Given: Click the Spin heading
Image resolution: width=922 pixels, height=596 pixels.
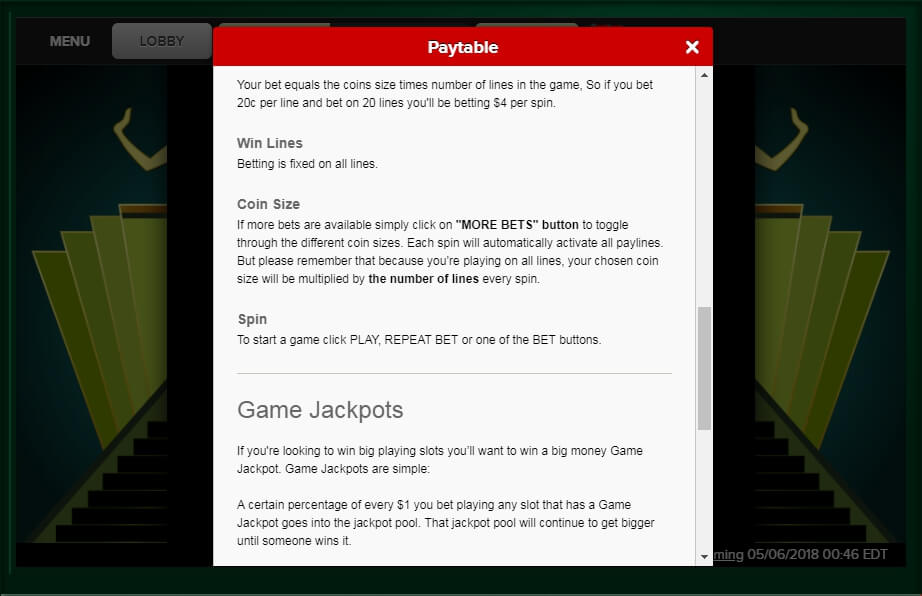Looking at the screenshot, I should tap(252, 319).
